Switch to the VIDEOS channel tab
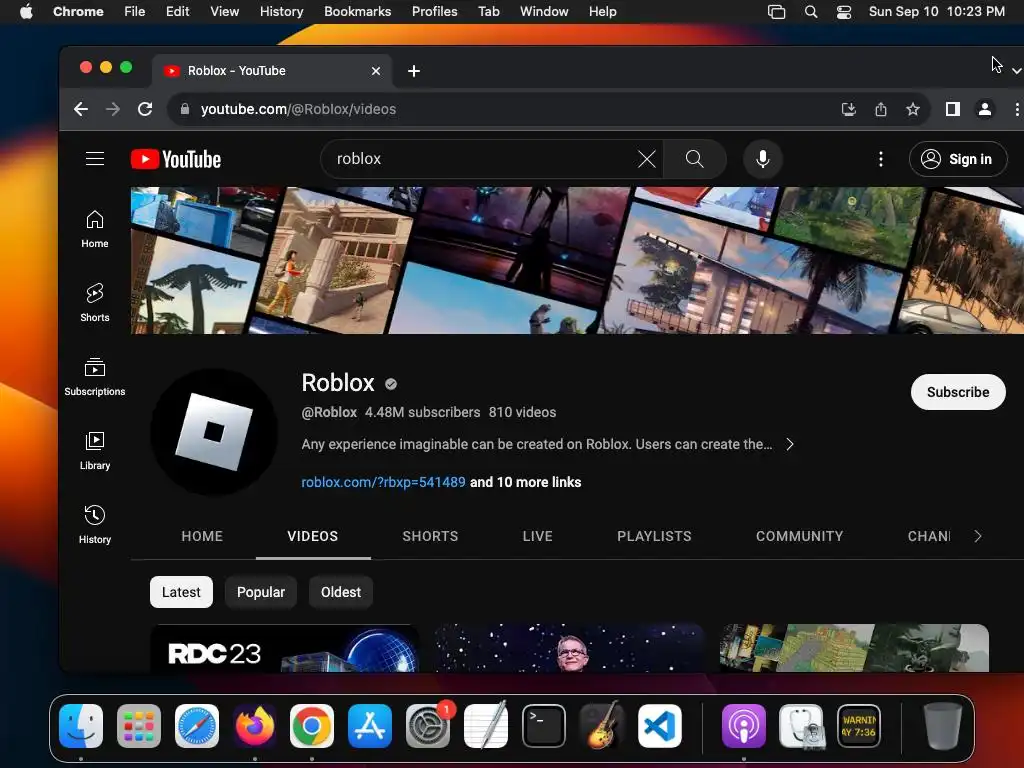 [313, 536]
